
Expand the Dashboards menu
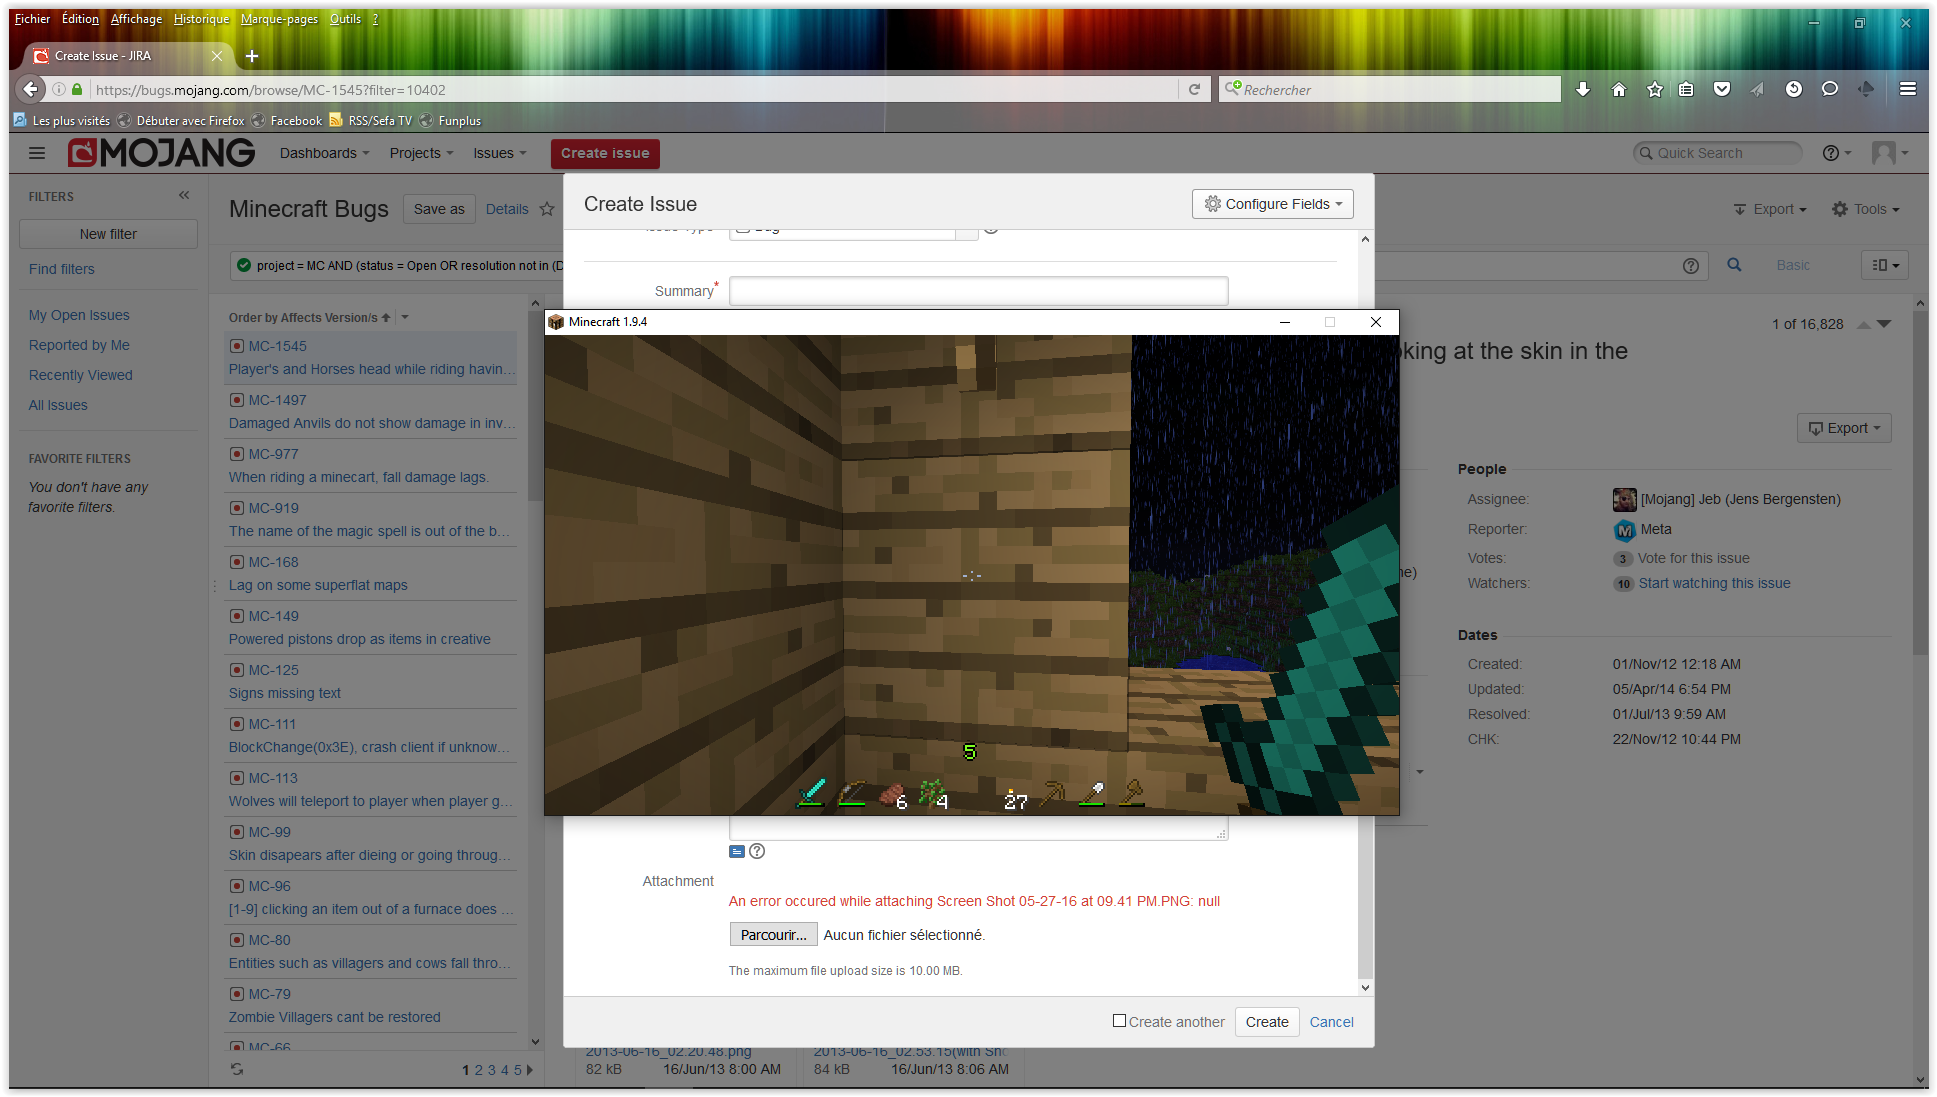[324, 153]
